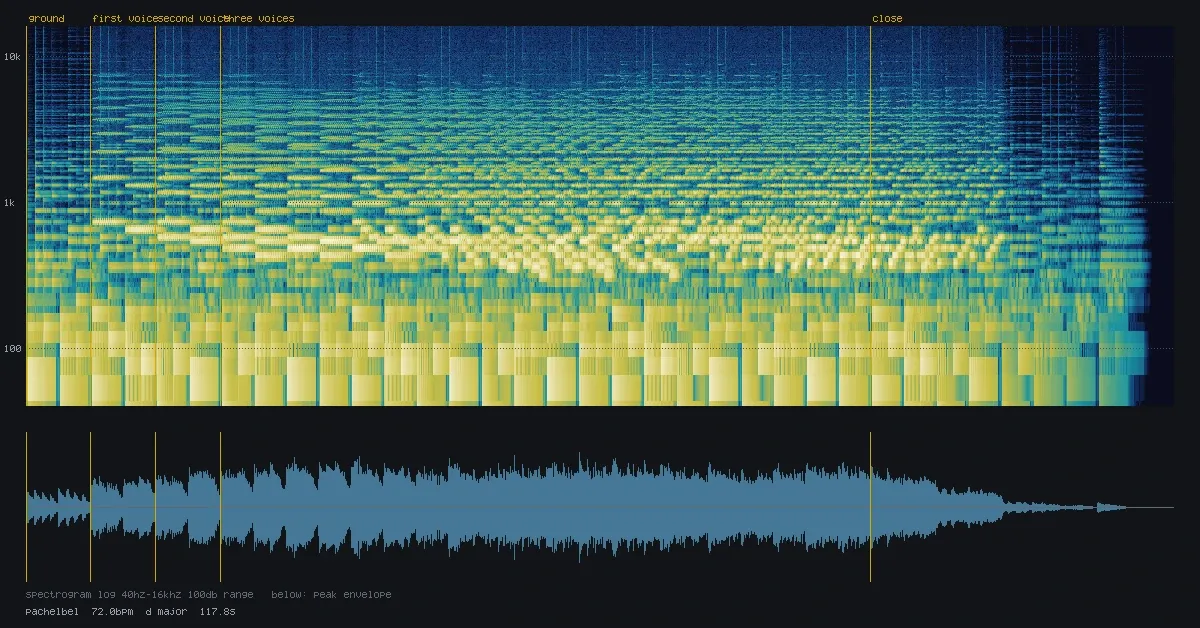Click the 100 frequency axis label

coord(12,349)
